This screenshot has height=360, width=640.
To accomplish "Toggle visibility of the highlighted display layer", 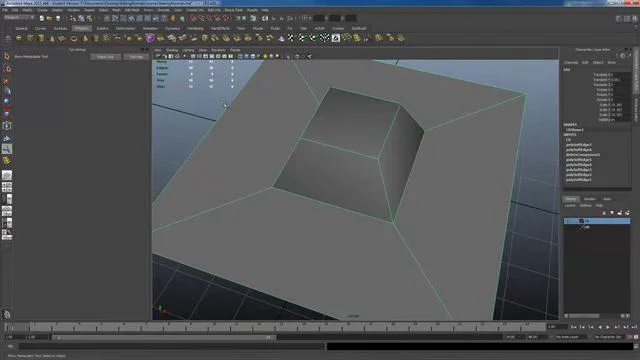I will point(568,221).
